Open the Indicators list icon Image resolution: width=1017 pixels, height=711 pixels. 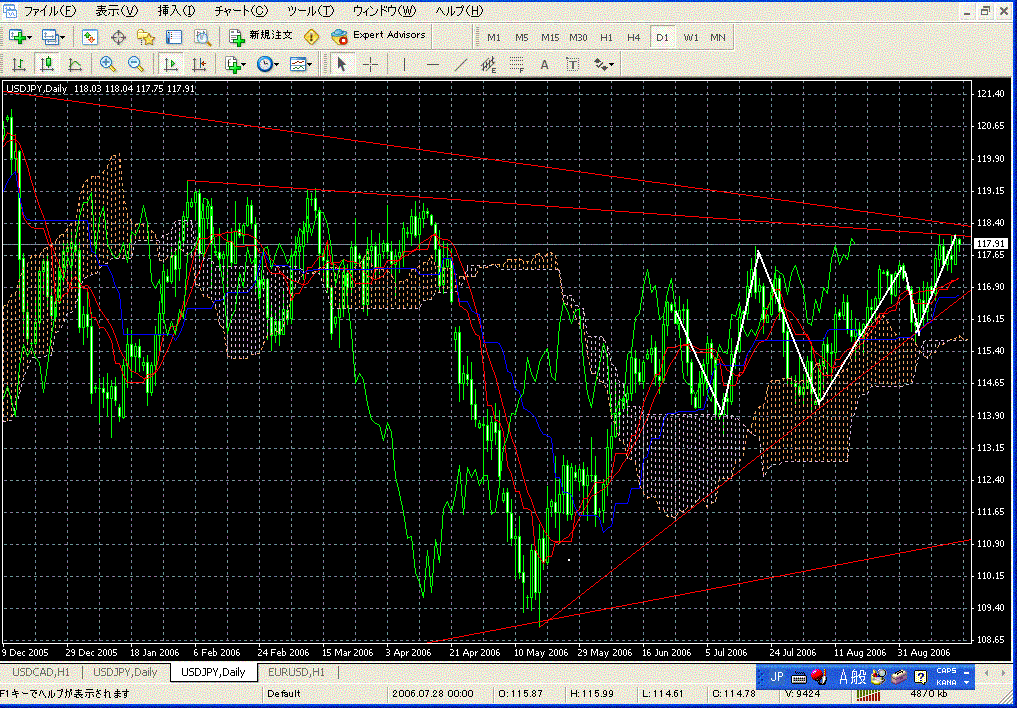click(x=232, y=64)
